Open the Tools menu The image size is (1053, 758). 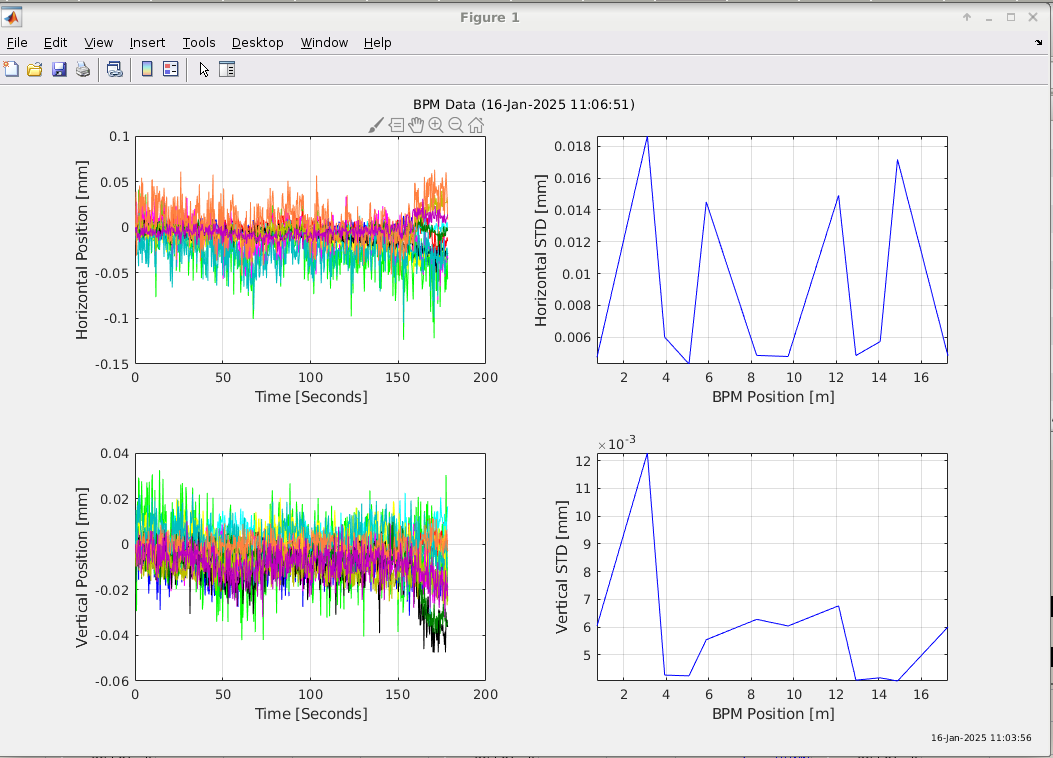tap(198, 43)
